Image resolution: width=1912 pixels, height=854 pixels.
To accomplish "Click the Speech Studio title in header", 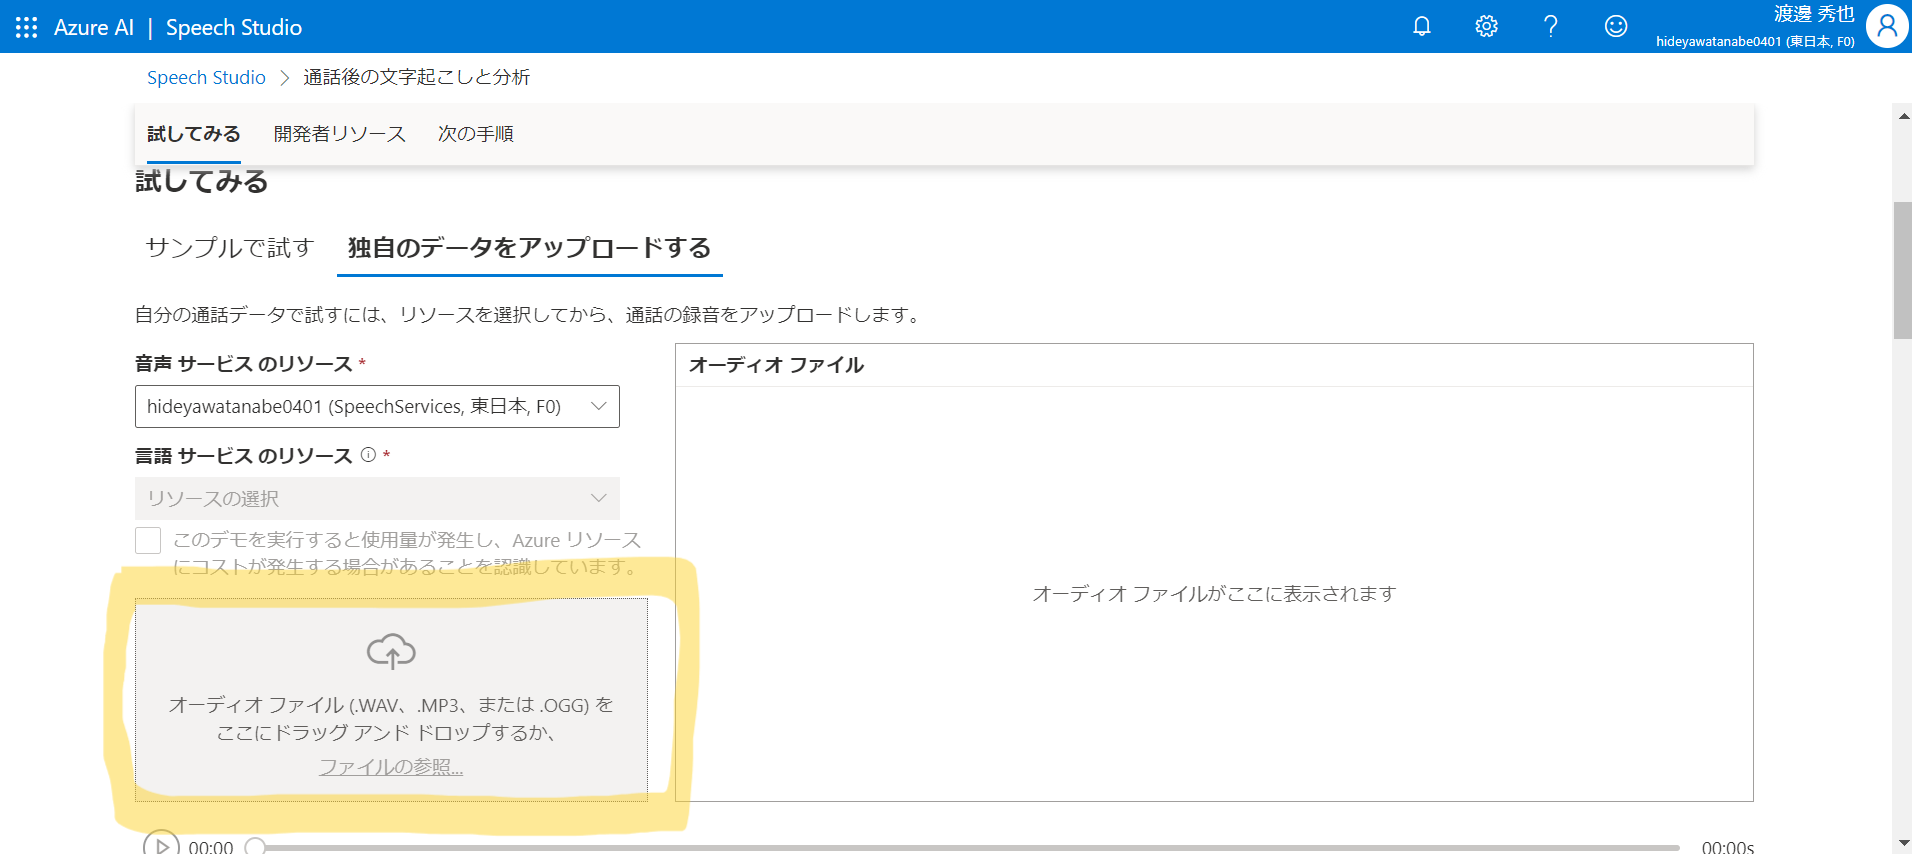I will coord(234,27).
